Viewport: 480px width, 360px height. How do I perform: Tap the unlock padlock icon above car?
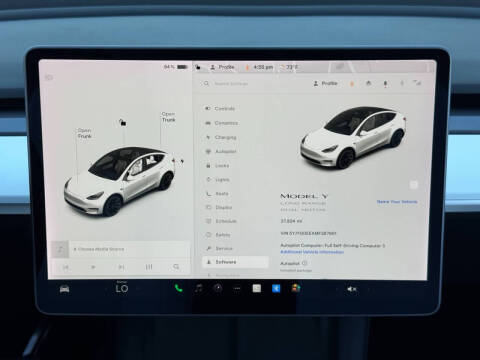pos(122,122)
